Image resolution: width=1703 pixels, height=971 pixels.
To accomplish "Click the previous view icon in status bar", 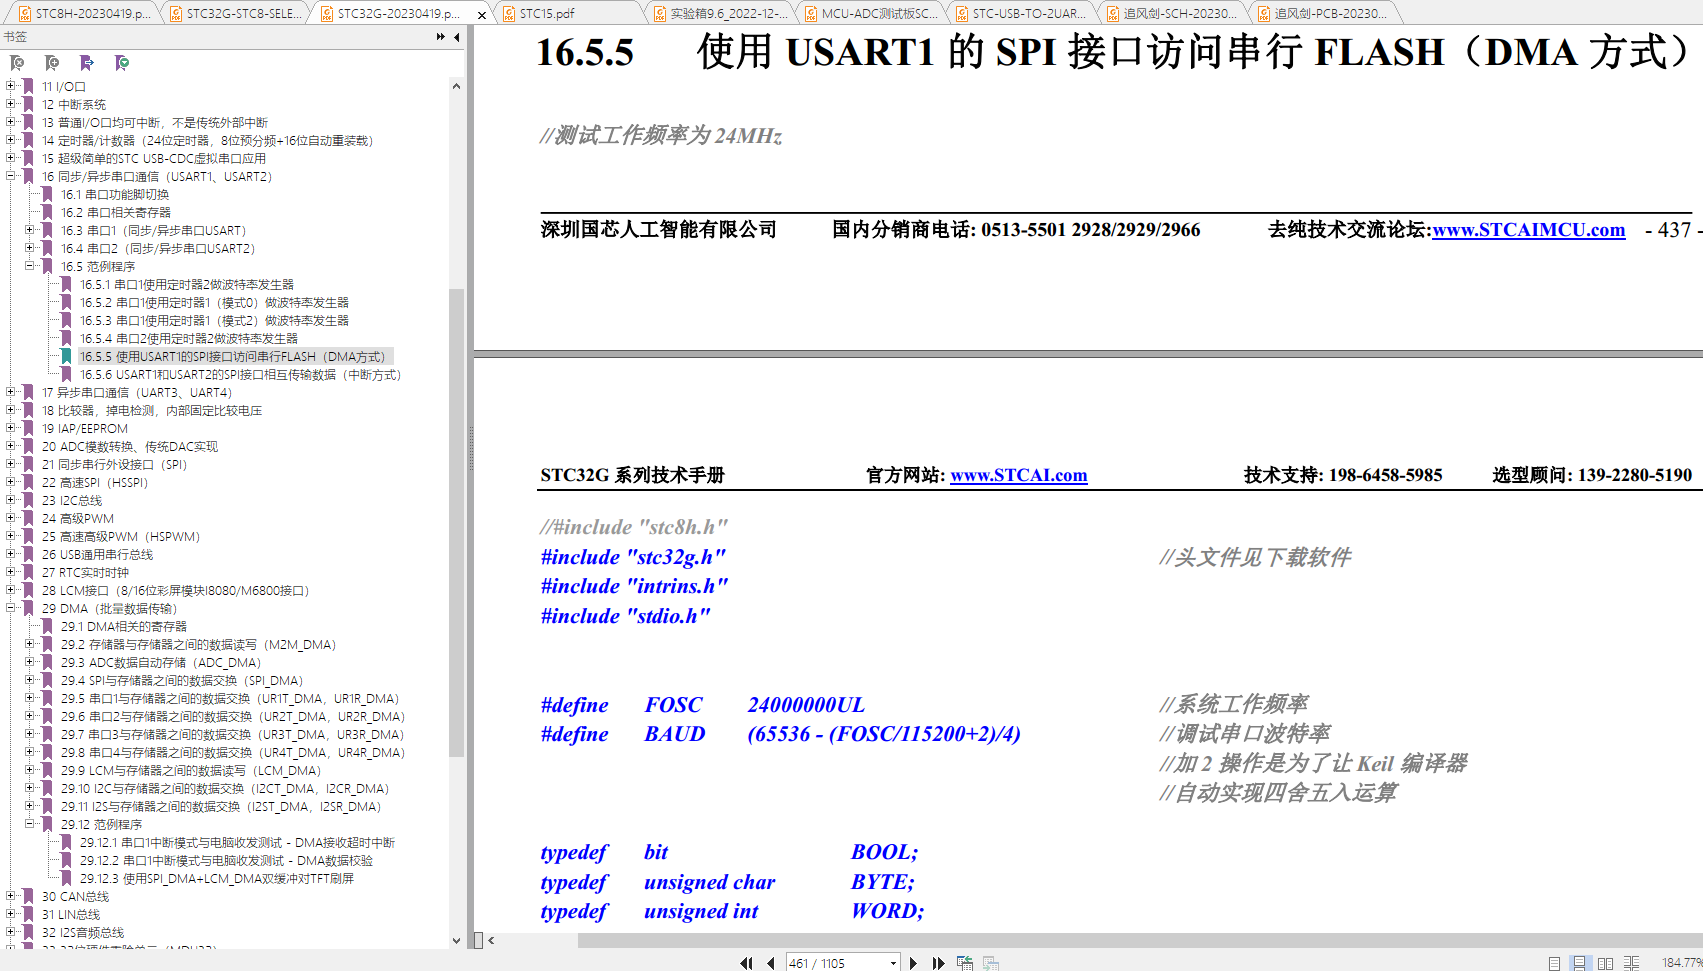I will tap(965, 963).
